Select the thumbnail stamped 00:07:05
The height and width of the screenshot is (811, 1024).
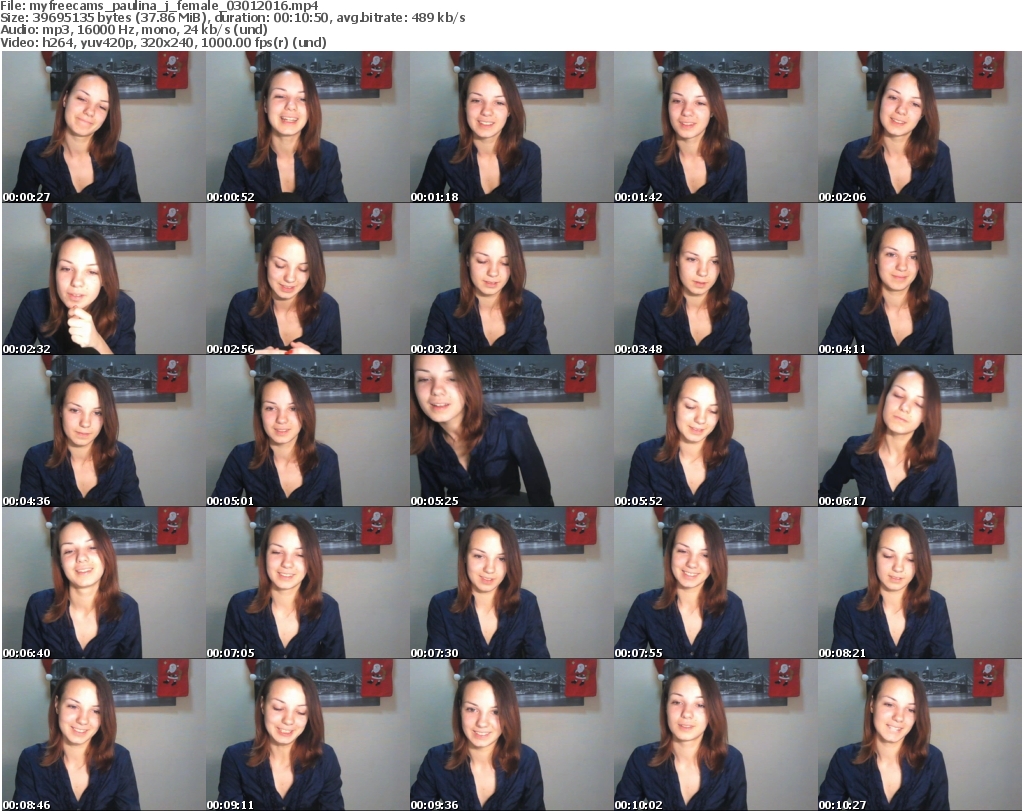tap(308, 583)
